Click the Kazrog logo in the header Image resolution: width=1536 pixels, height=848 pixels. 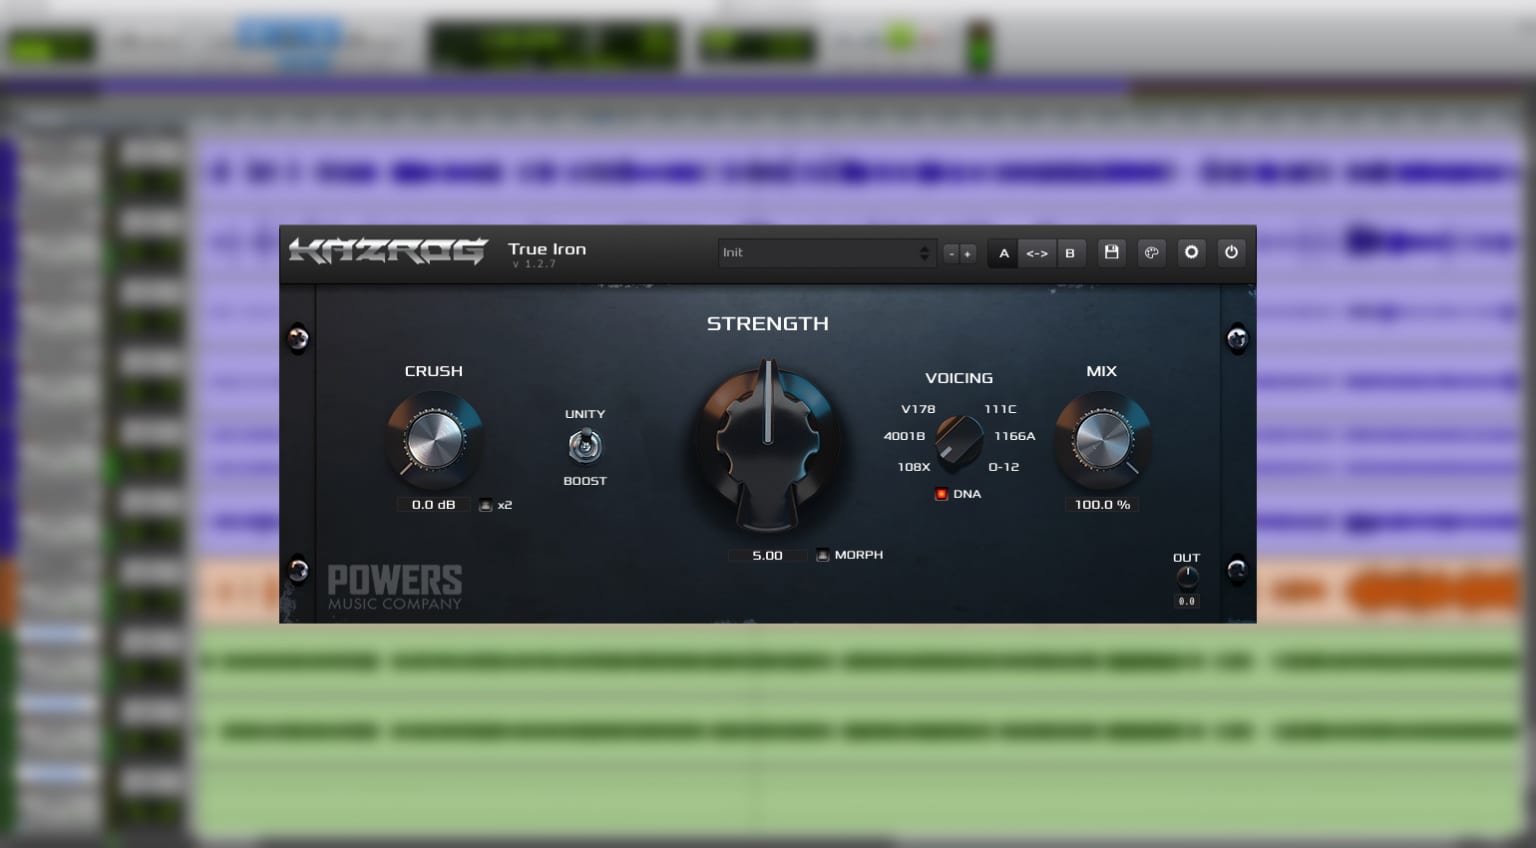(388, 251)
